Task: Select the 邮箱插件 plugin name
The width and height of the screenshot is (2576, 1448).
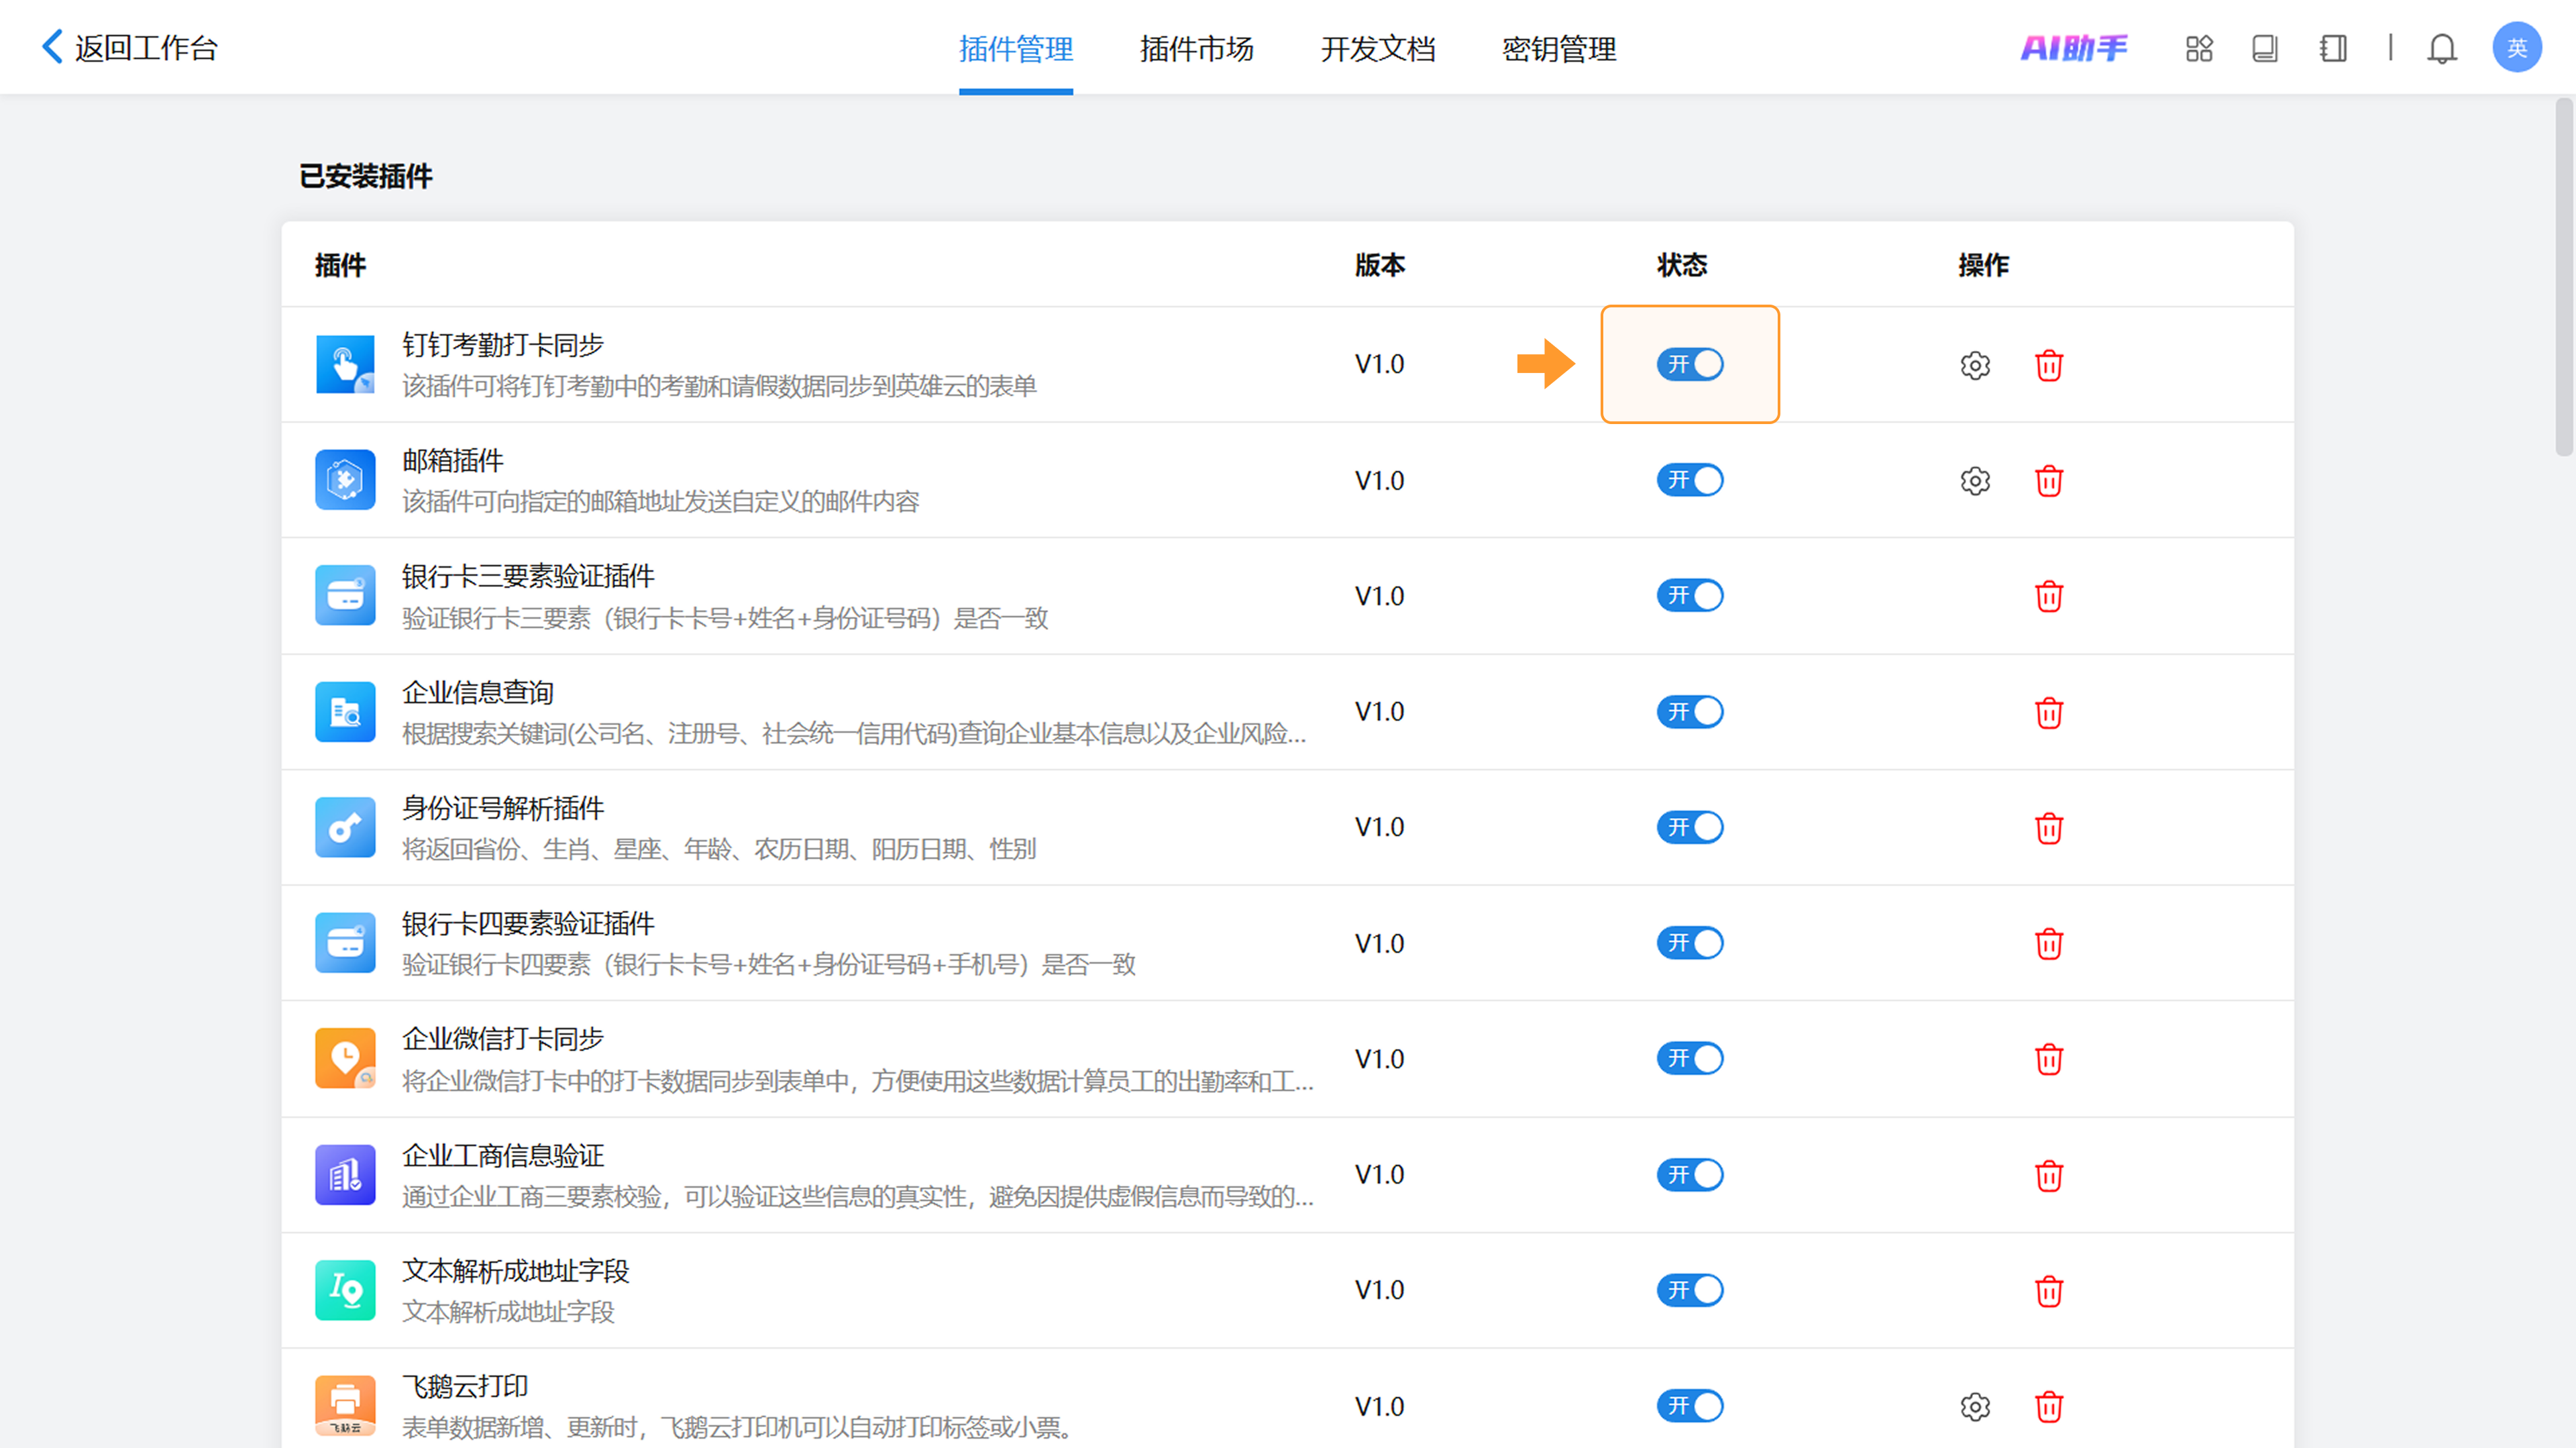Action: coord(453,461)
